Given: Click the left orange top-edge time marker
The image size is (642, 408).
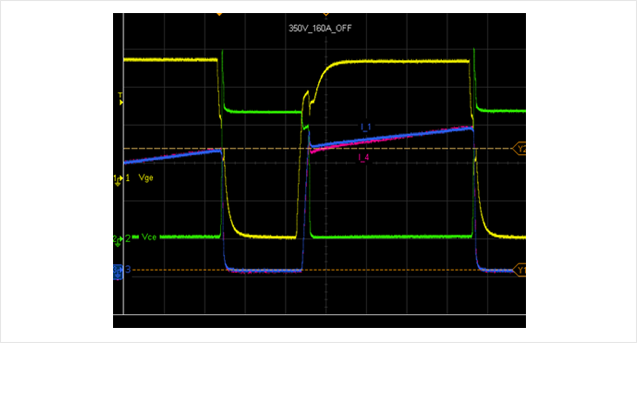Looking at the screenshot, I should [x=219, y=14].
